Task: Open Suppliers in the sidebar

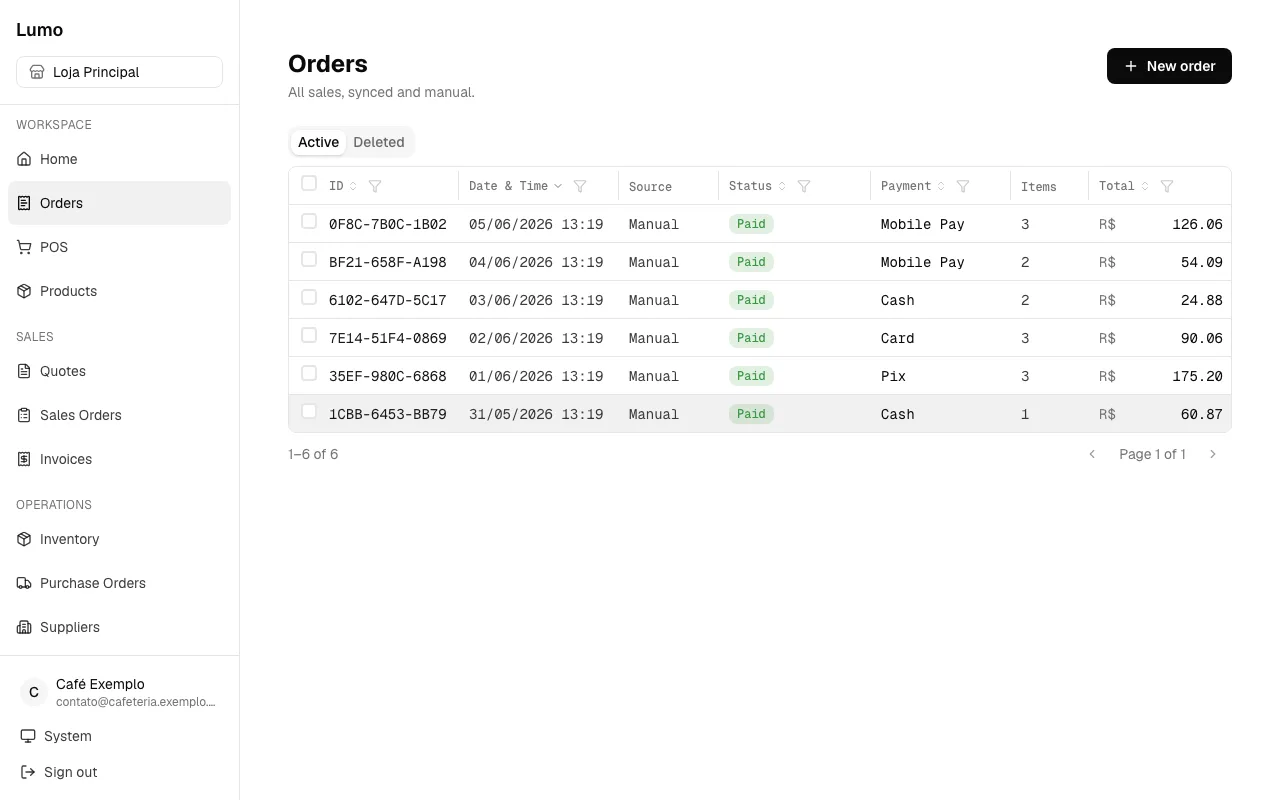Action: point(119,627)
